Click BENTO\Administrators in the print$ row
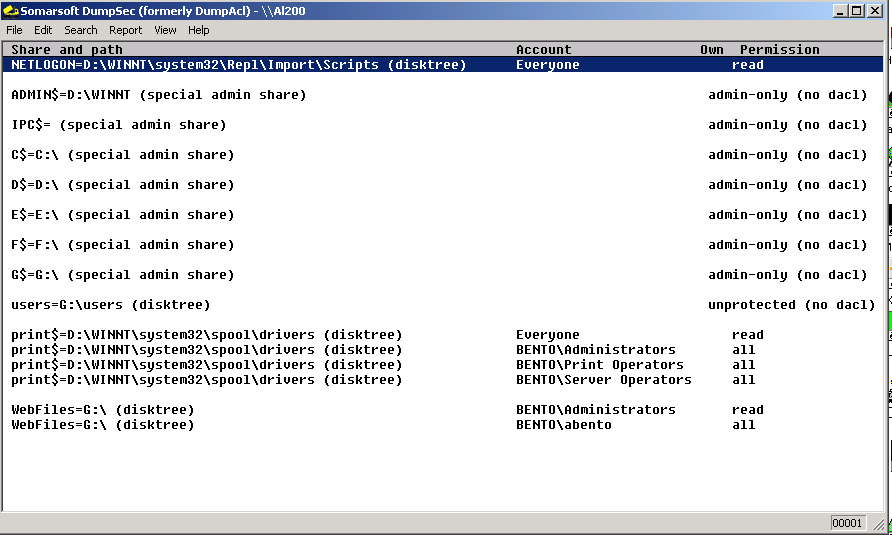 click(596, 350)
